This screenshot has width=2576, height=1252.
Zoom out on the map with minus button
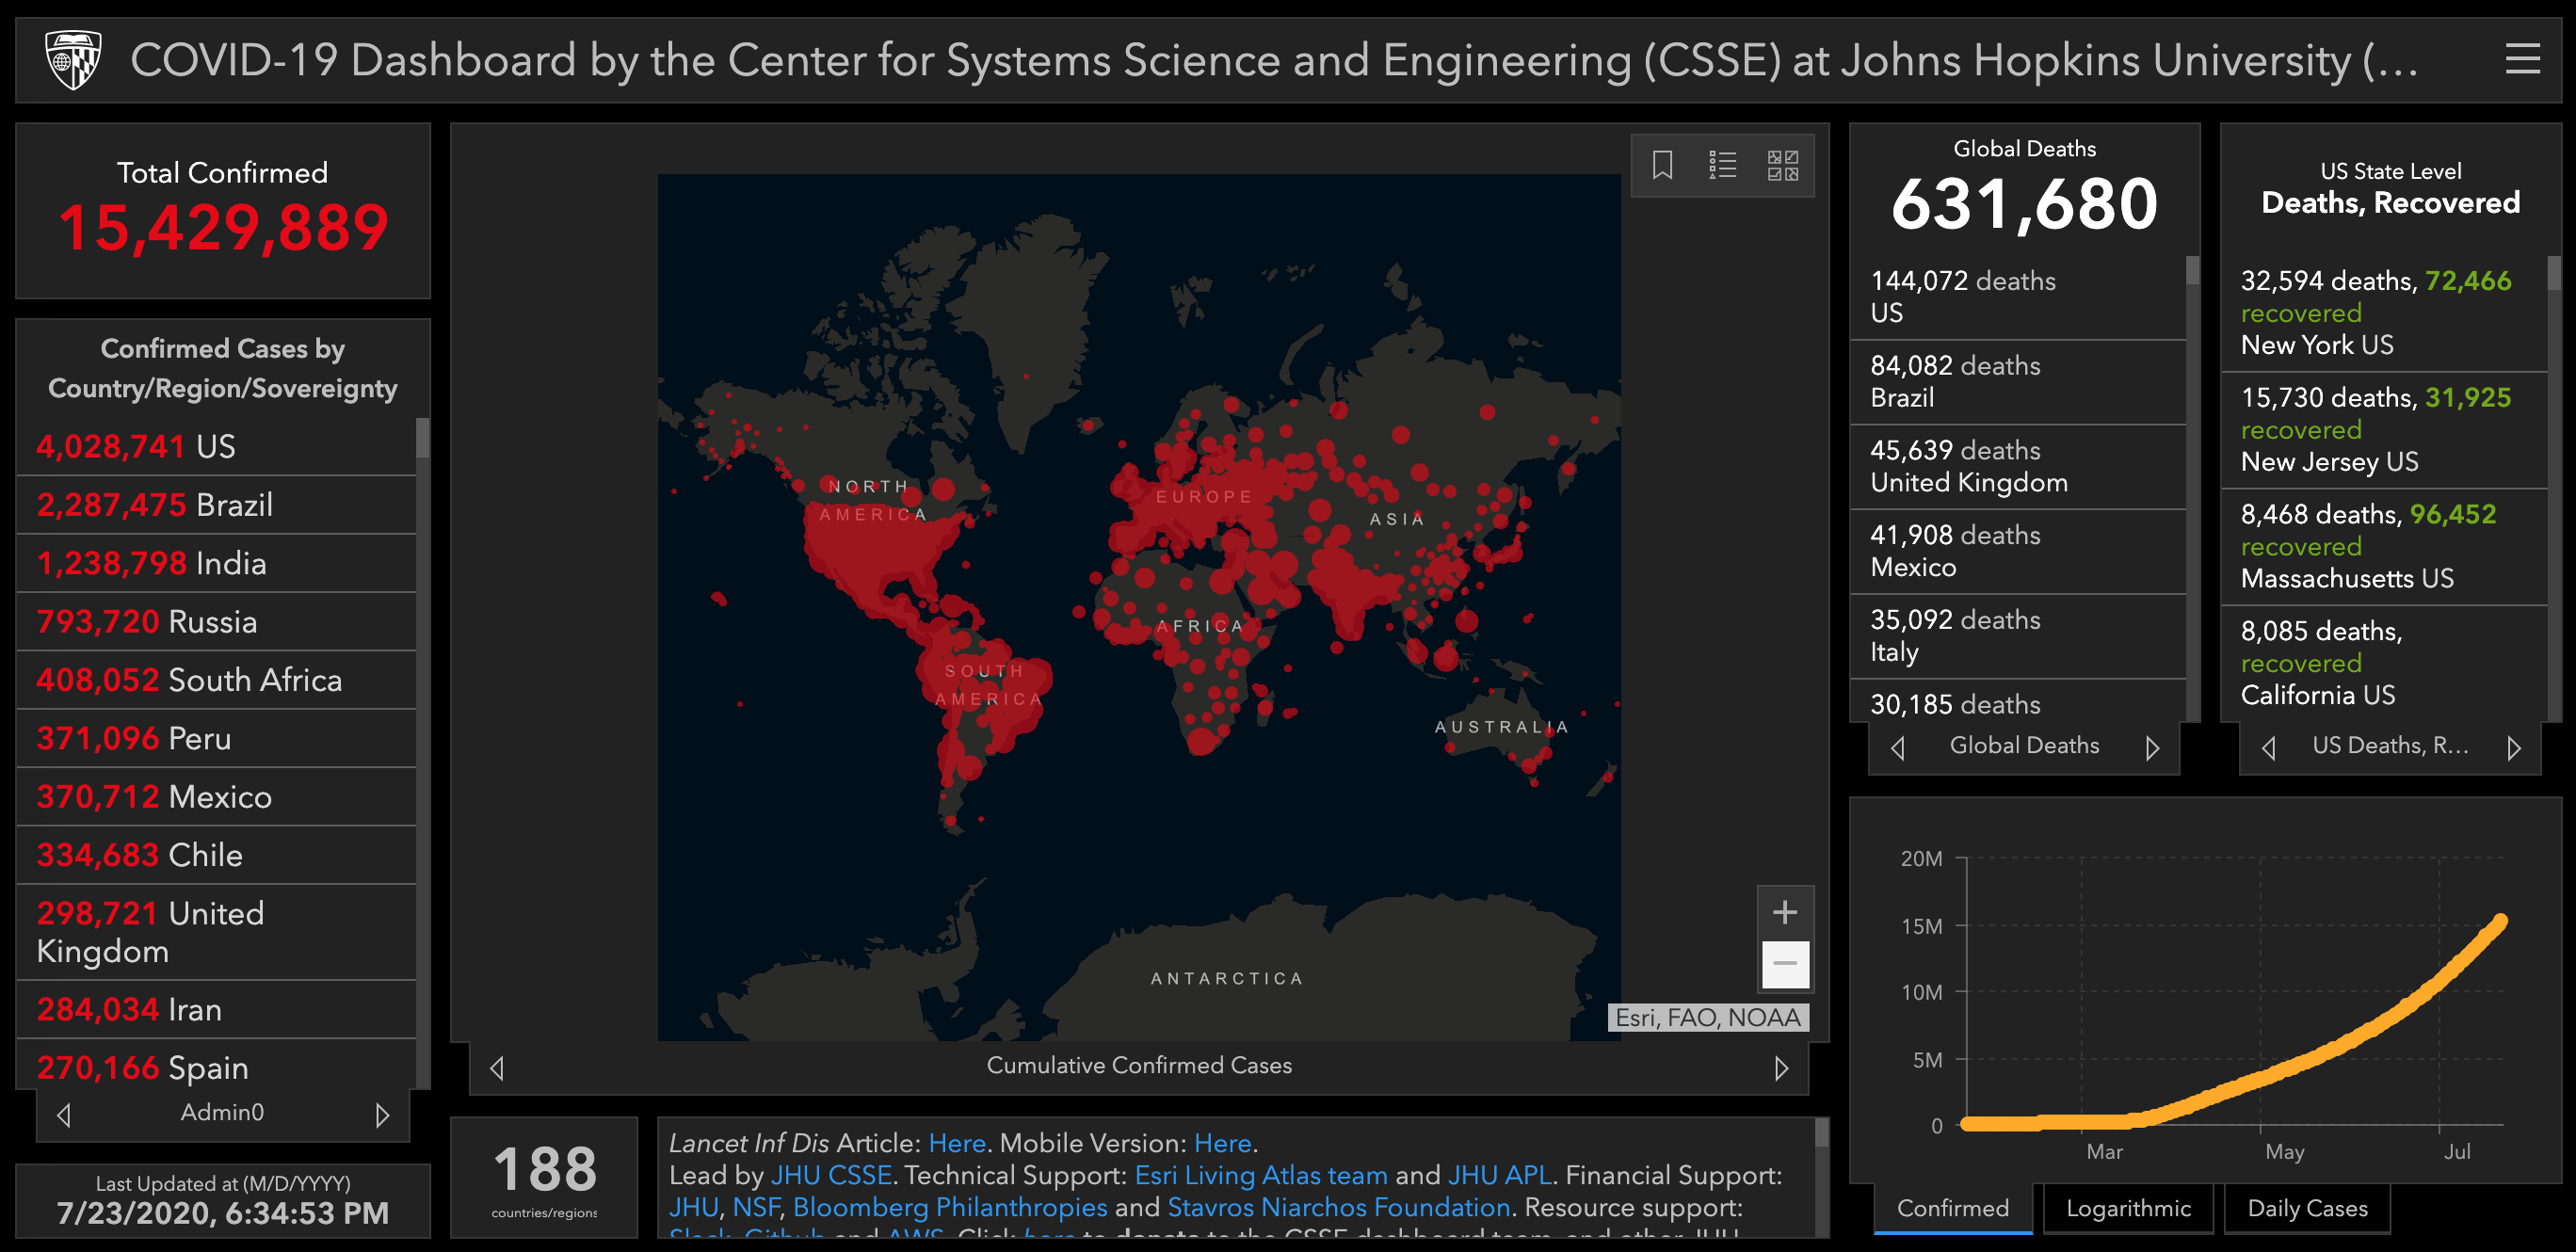[1784, 964]
